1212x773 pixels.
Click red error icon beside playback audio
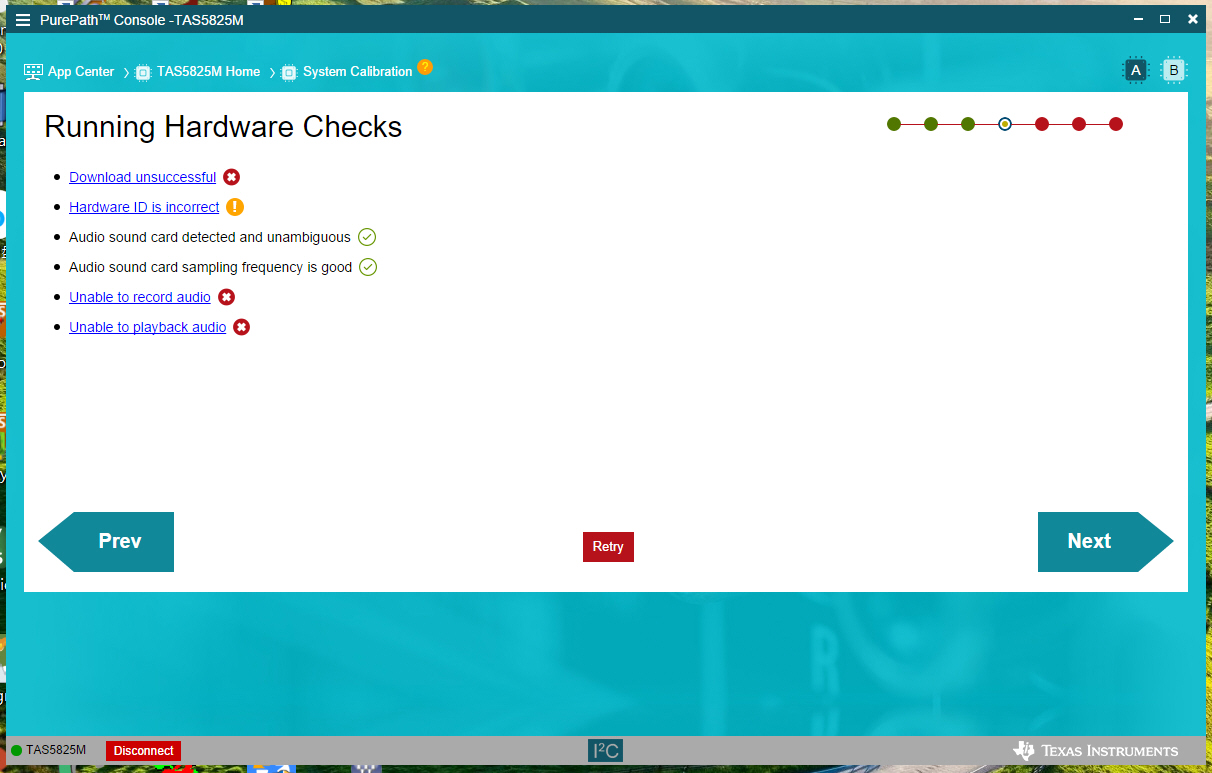tap(241, 327)
